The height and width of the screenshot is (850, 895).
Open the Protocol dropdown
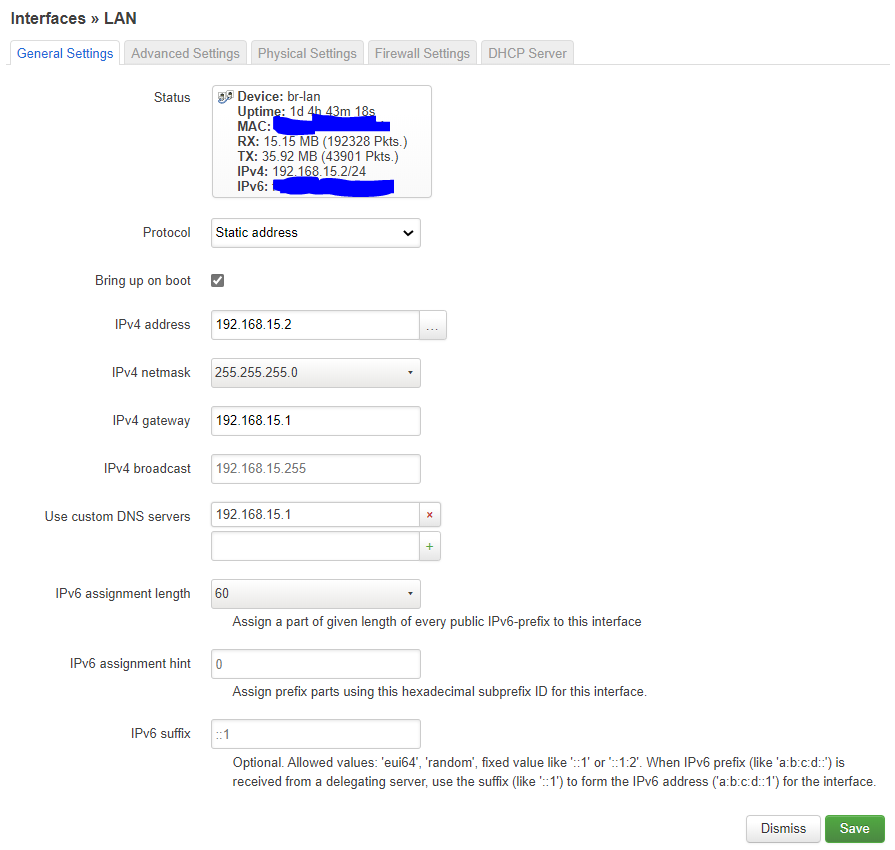[x=315, y=233]
